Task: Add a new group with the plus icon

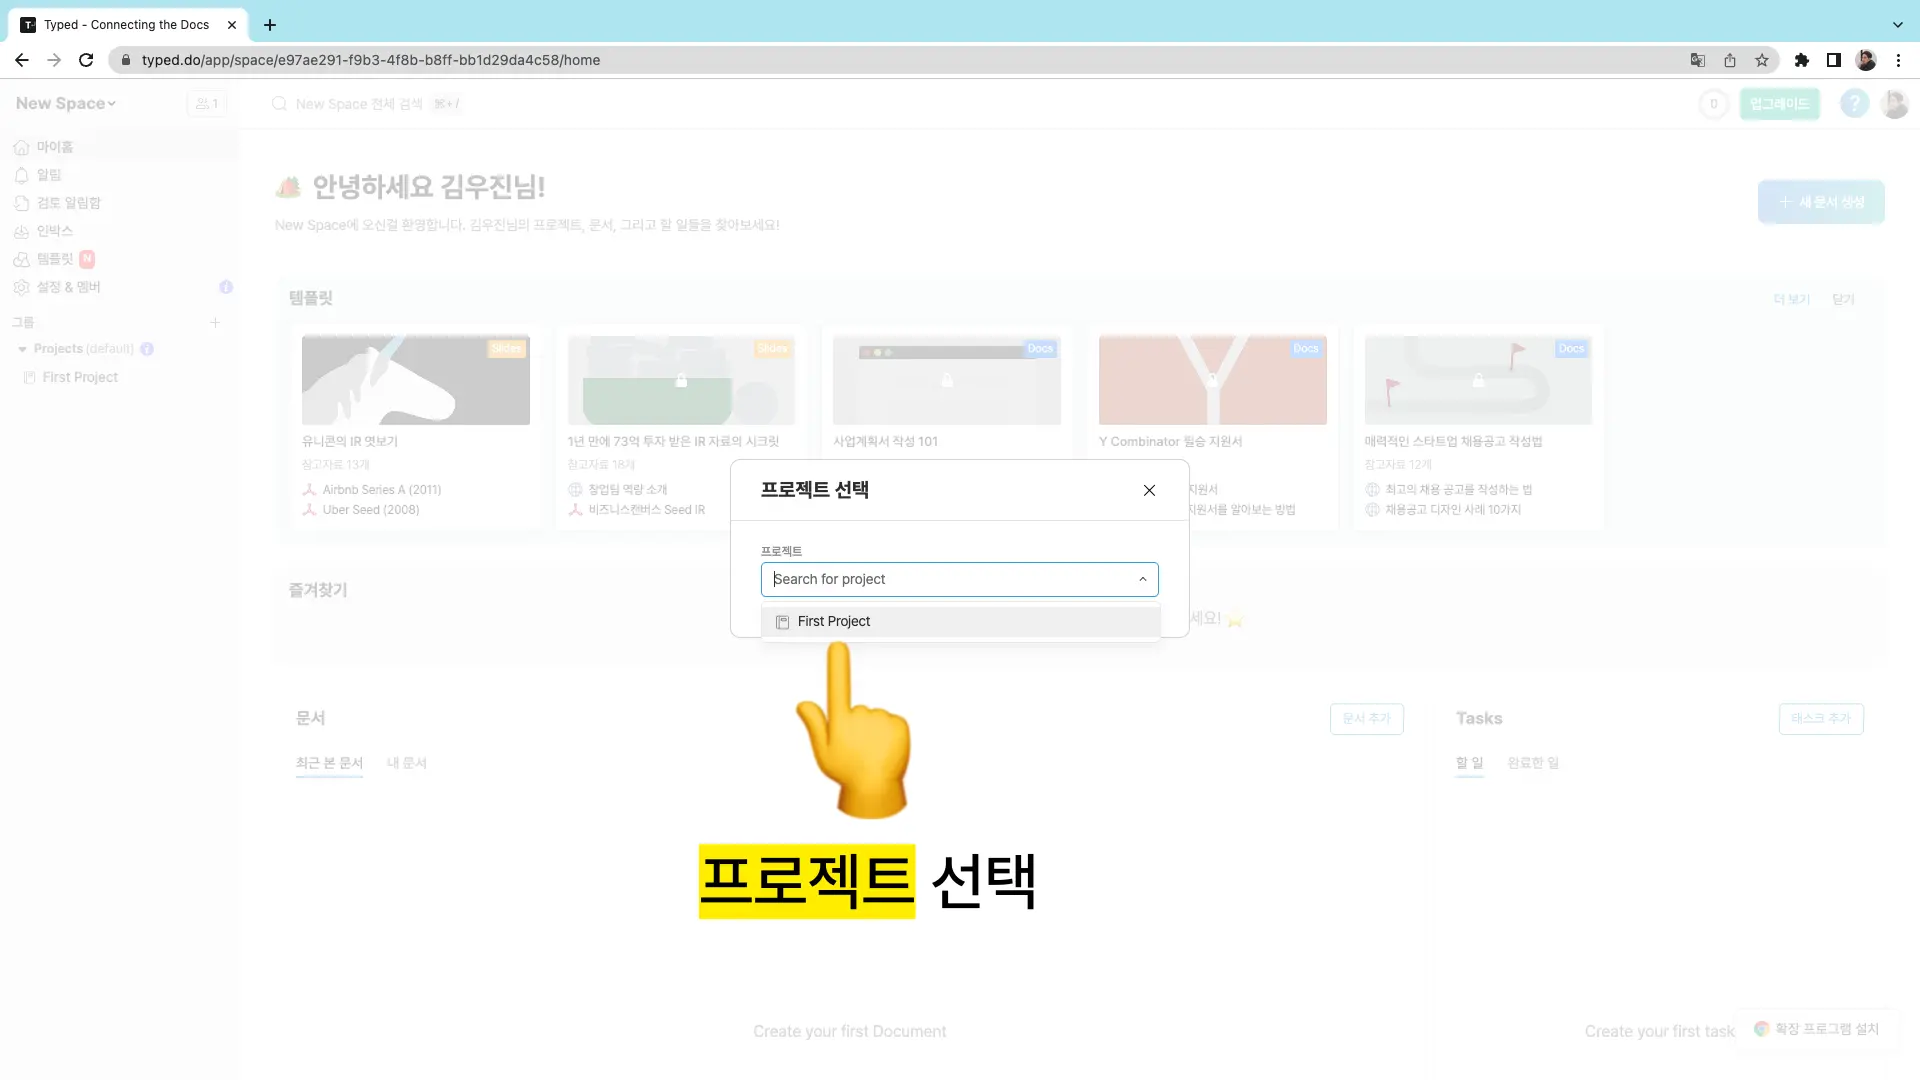Action: [215, 322]
